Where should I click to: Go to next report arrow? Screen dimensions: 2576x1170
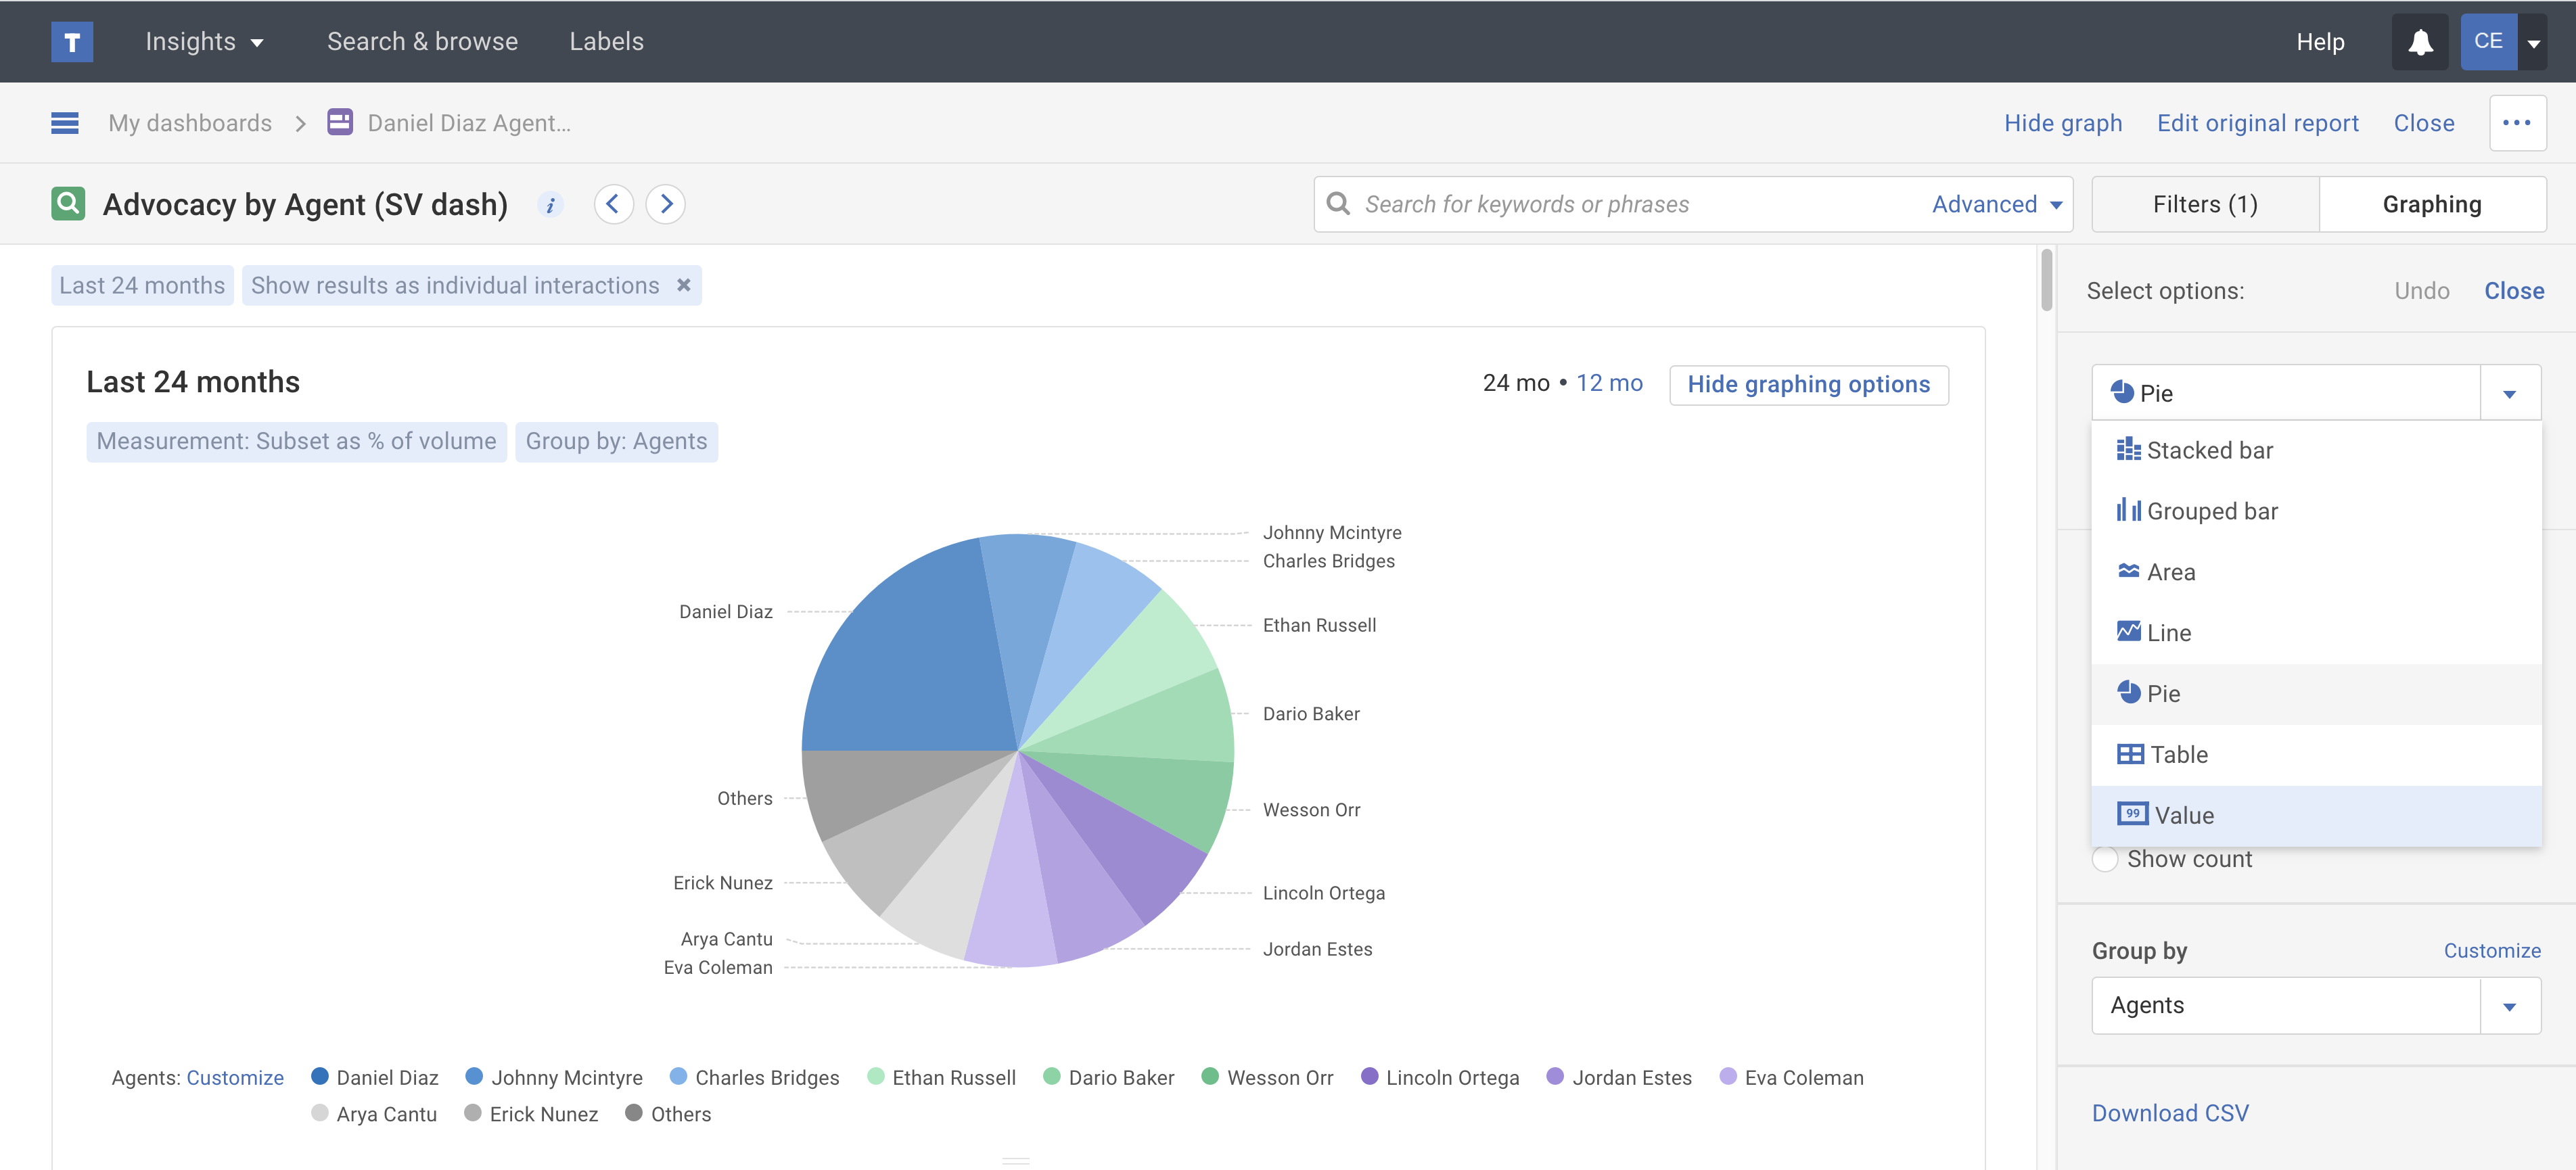coord(666,204)
